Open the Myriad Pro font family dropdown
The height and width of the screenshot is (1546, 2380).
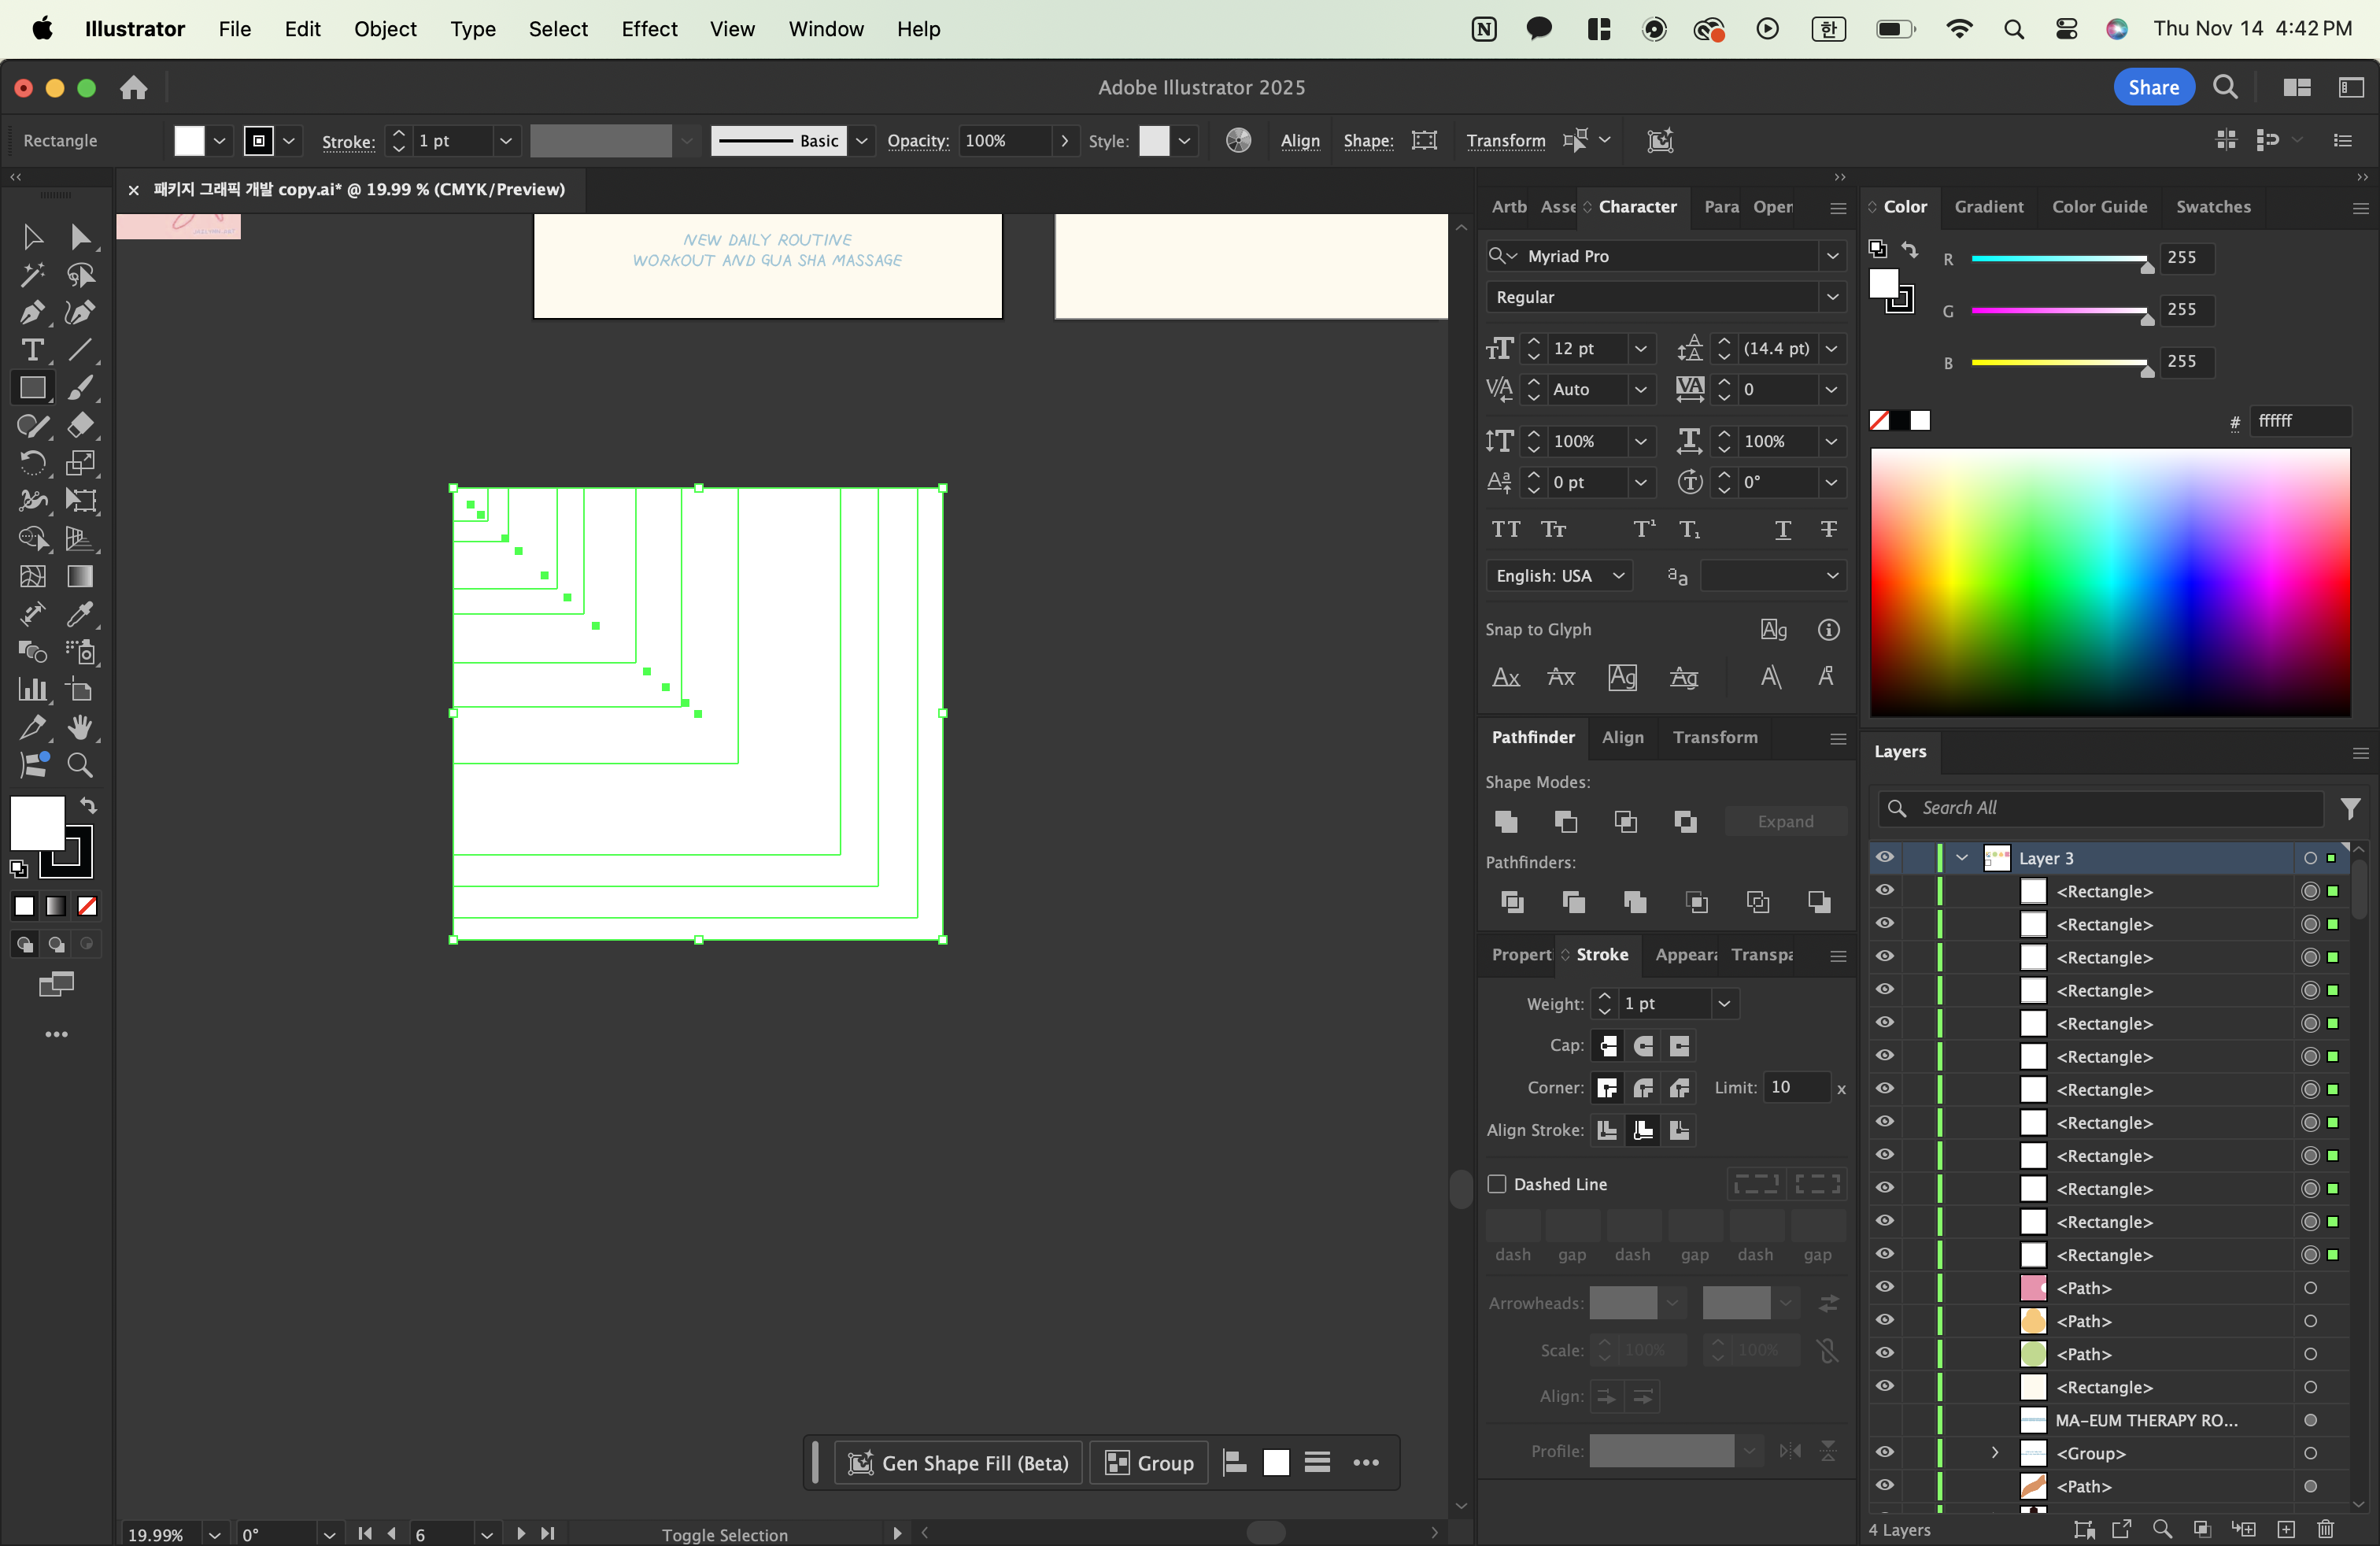pos(1833,256)
